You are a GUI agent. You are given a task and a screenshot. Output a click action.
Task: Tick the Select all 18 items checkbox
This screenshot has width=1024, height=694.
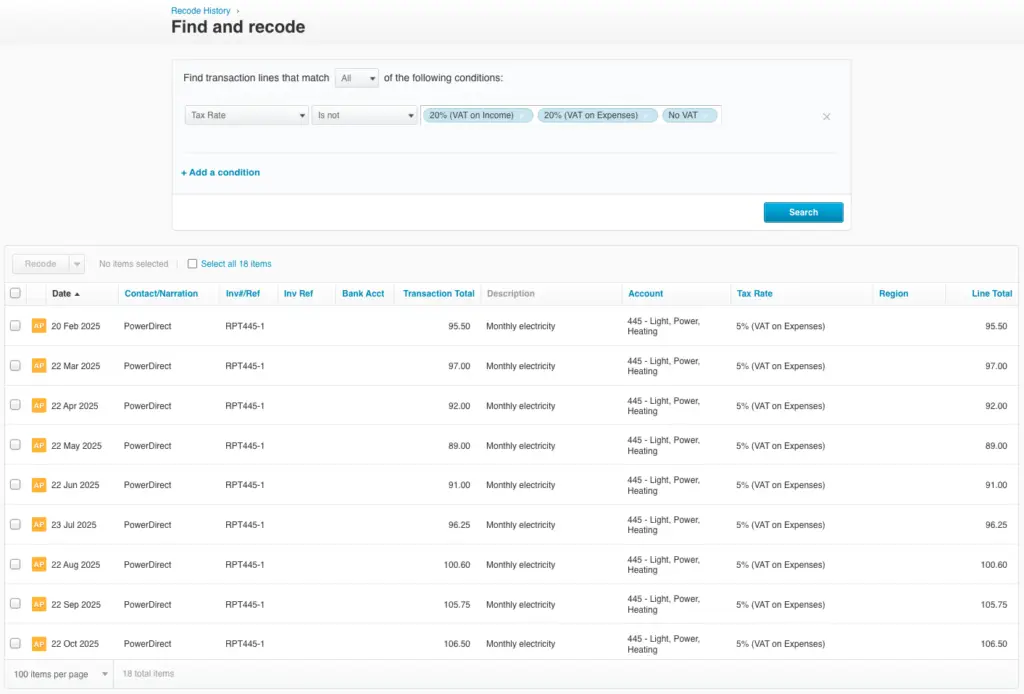click(x=193, y=264)
